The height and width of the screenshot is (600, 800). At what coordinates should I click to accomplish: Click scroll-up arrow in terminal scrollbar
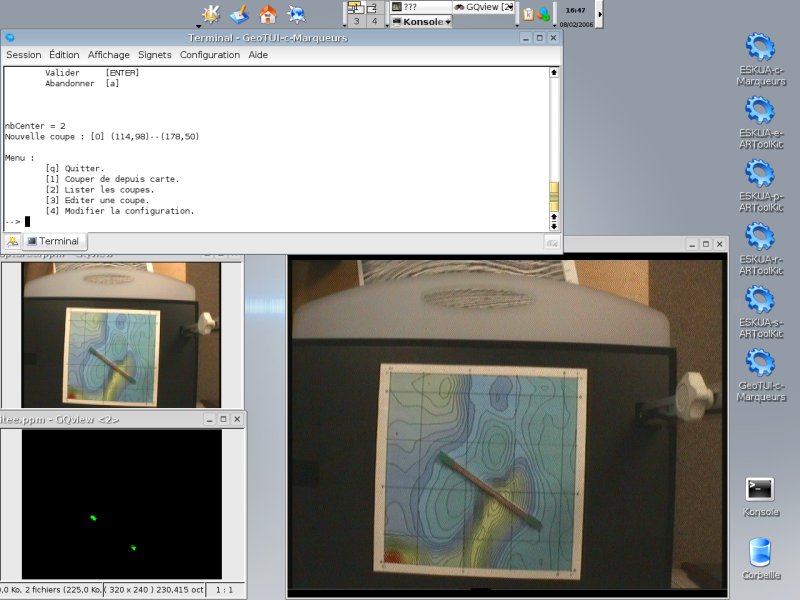point(554,72)
